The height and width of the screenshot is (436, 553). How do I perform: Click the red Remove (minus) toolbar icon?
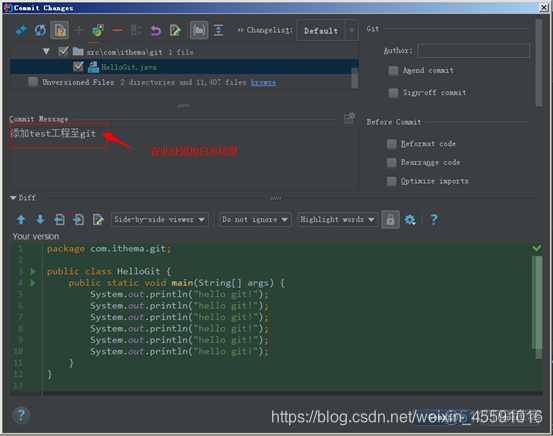point(117,30)
